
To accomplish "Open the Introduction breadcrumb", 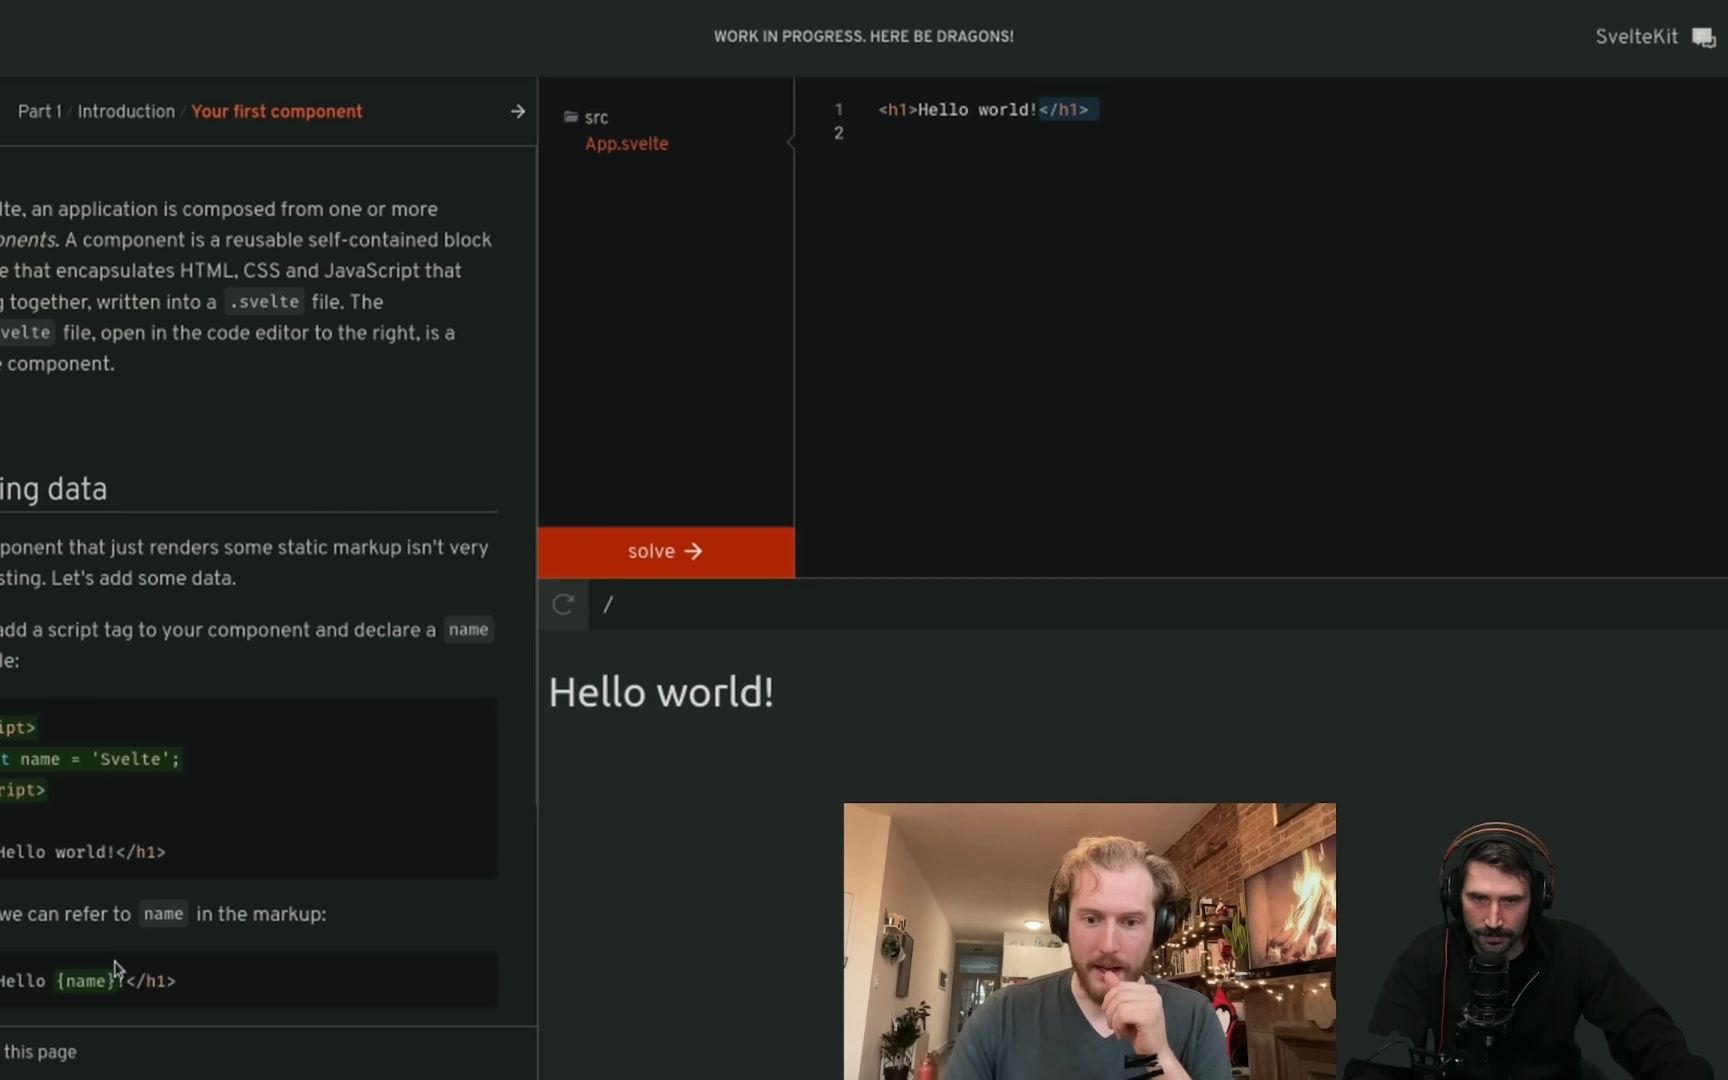I will (126, 111).
